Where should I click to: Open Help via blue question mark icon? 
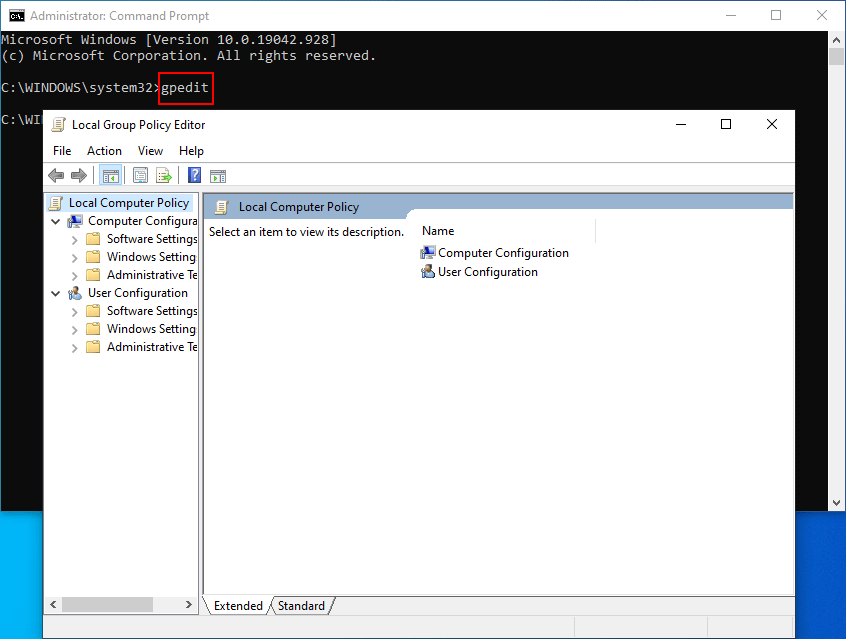pos(195,176)
